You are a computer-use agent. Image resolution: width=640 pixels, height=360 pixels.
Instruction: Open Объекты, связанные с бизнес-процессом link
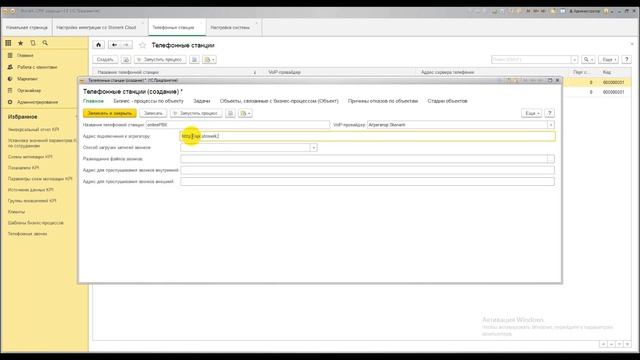[279, 101]
